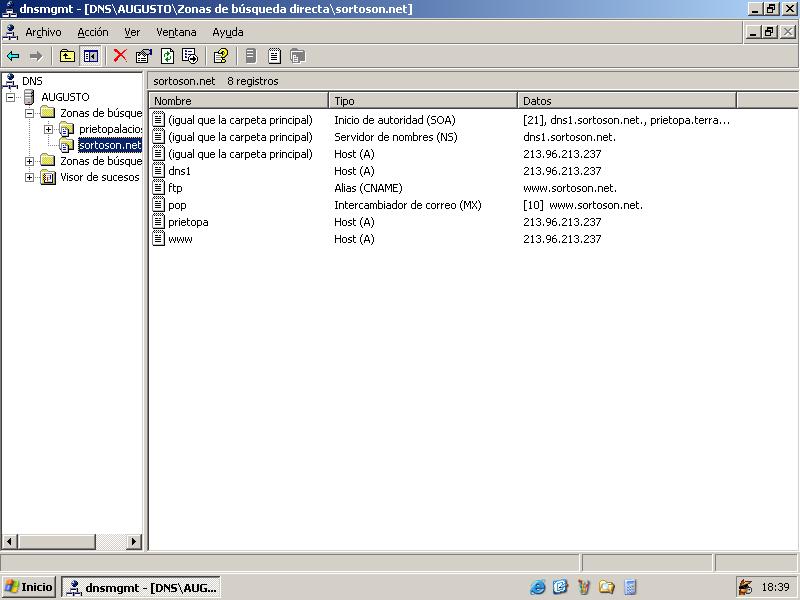800x600 pixels.
Task: Click the record icon beside ftp
Action: (x=159, y=187)
